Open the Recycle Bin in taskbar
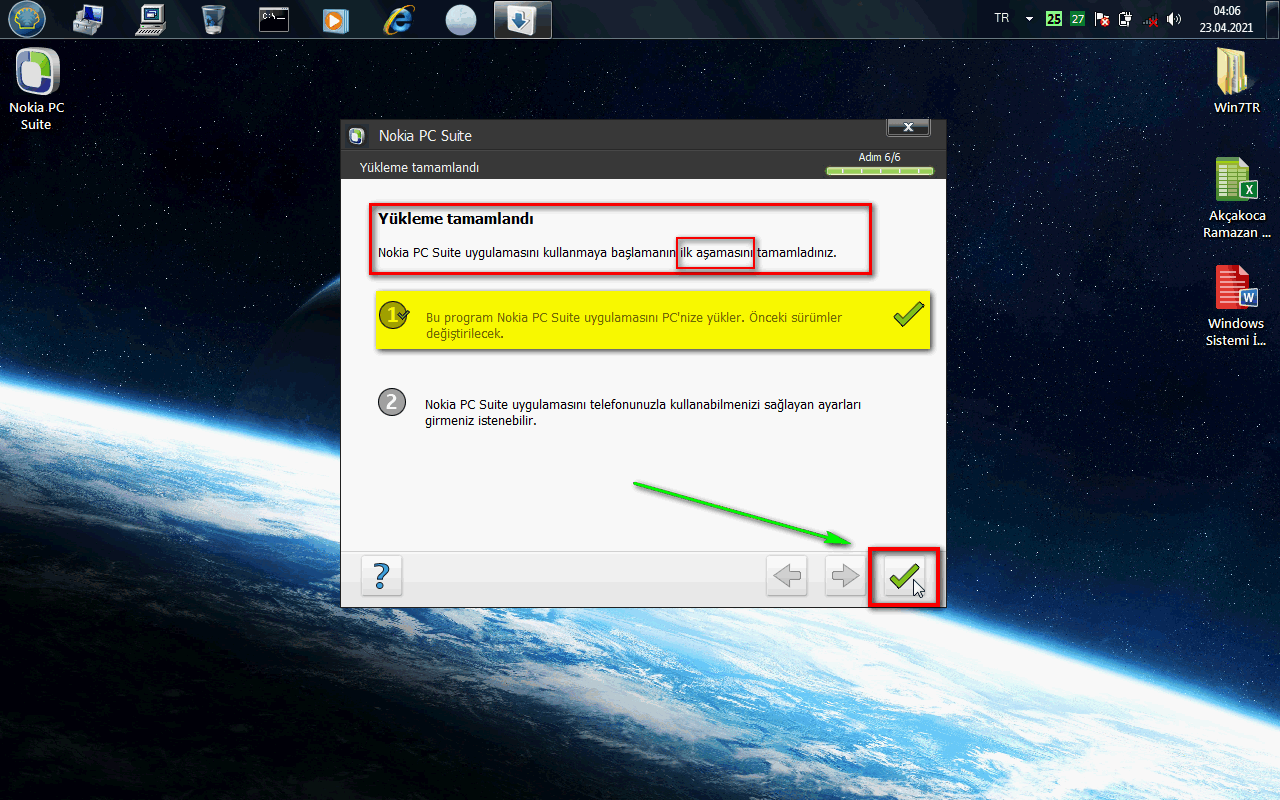Image resolution: width=1280 pixels, height=800 pixels. (x=213, y=19)
